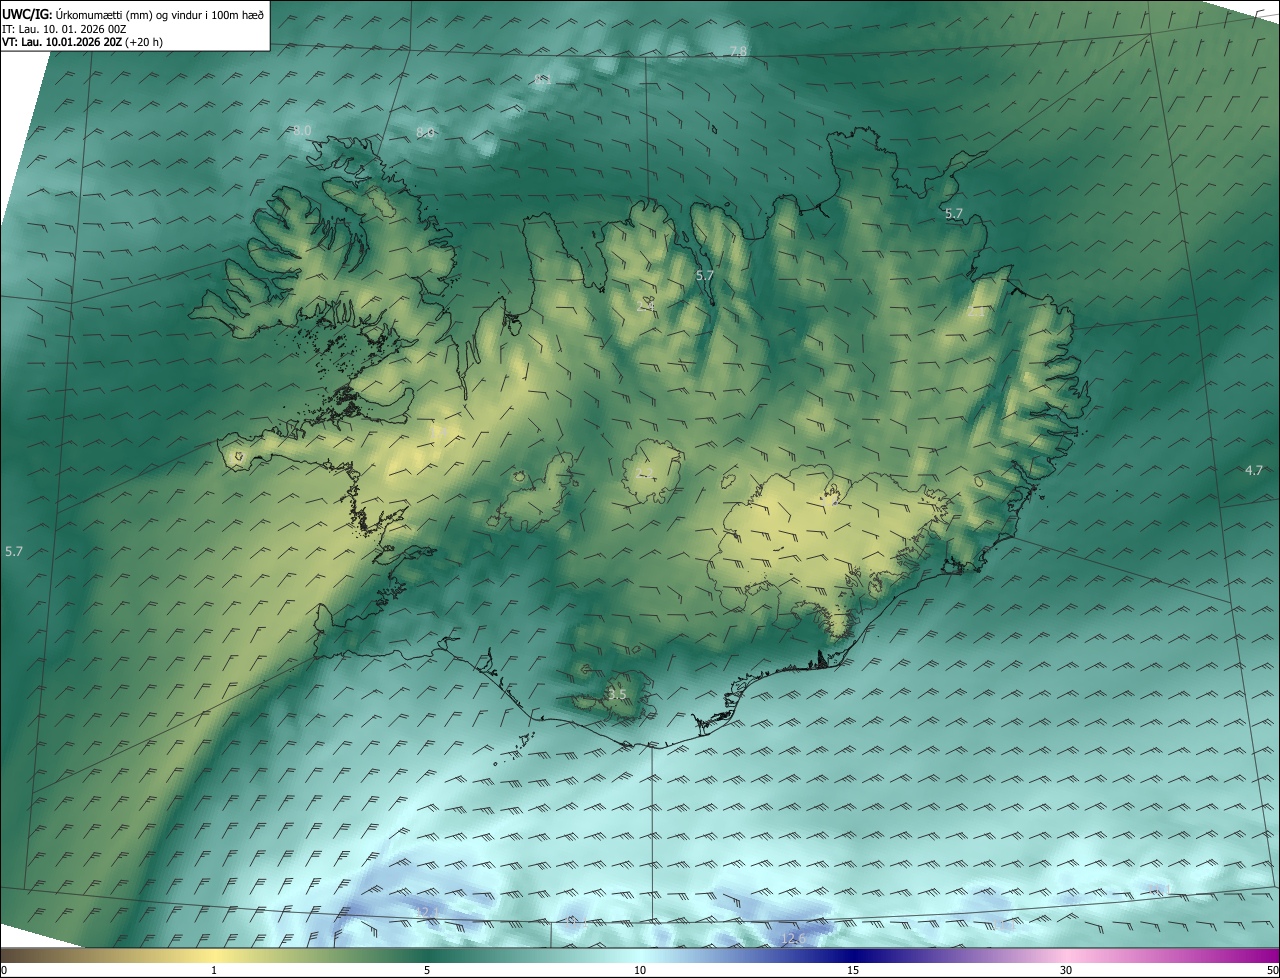
Task: Click the colorbar tick label 0
Action: (x=4, y=970)
